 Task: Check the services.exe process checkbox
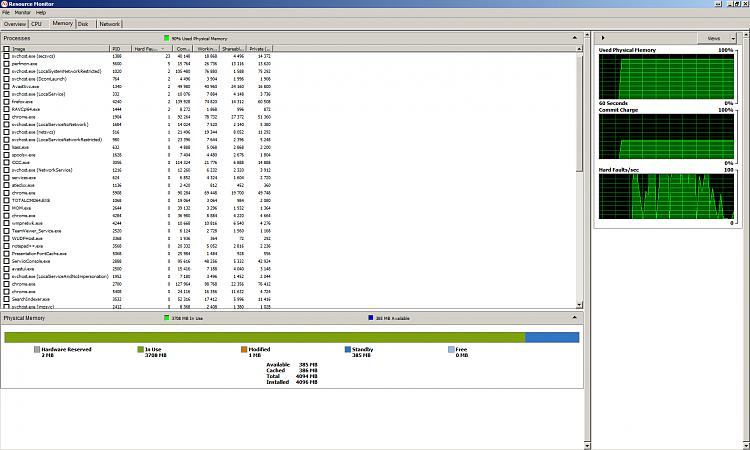coord(6,177)
